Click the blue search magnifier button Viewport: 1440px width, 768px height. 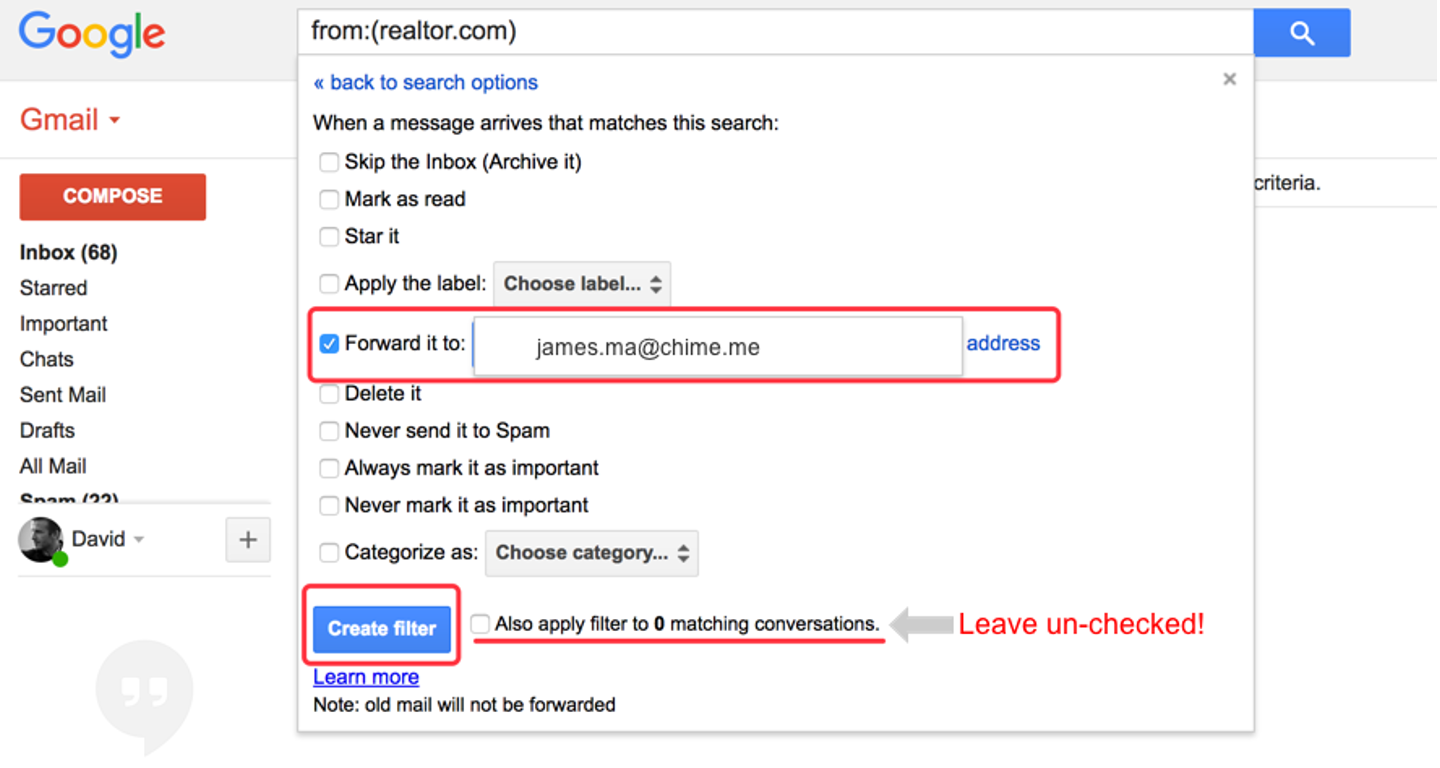tap(1301, 33)
